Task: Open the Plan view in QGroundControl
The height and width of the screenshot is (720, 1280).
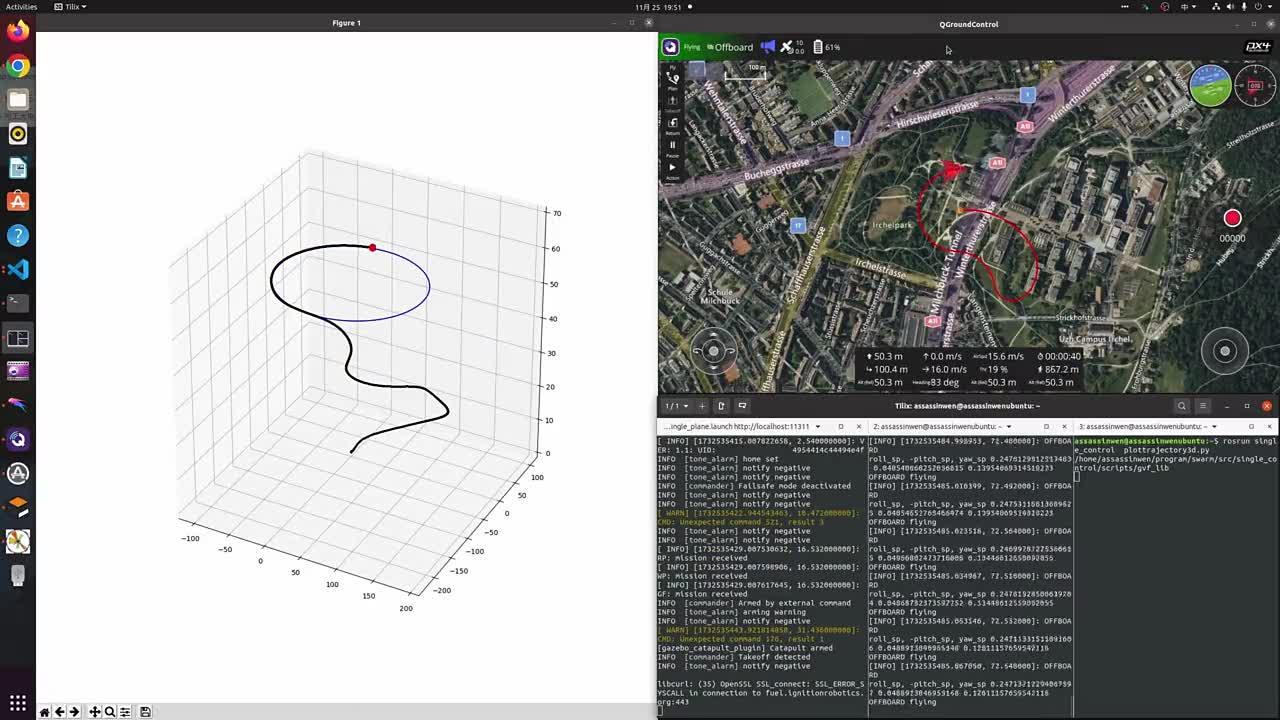Action: click(x=672, y=78)
